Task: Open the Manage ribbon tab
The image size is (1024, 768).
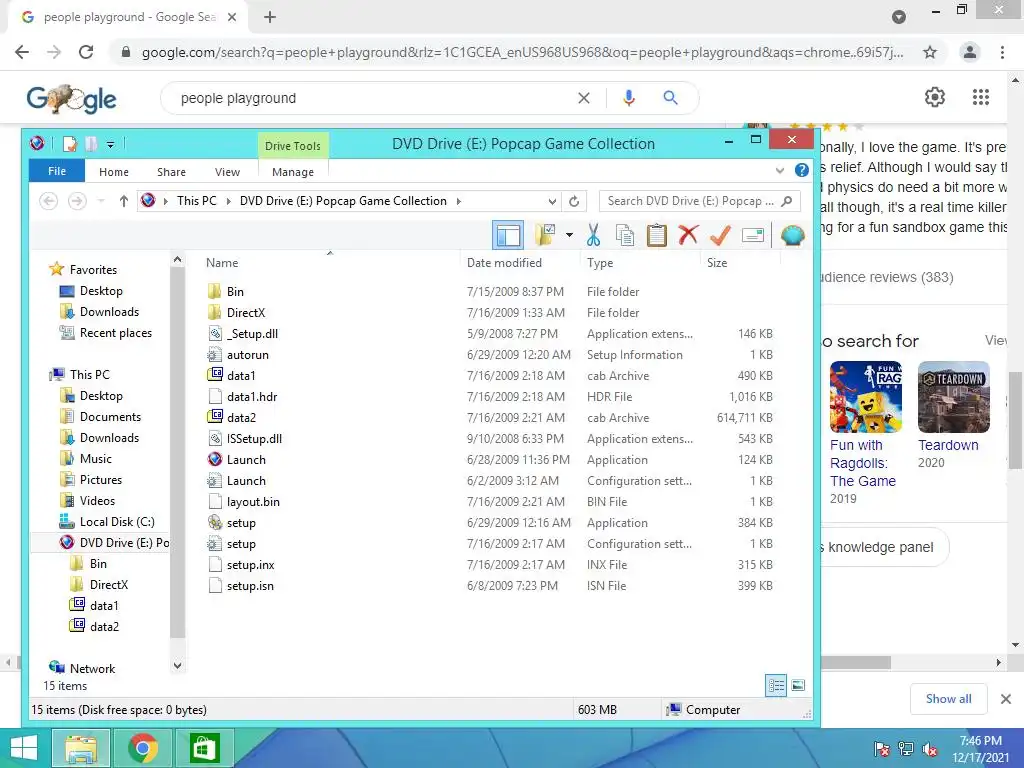Action: [x=293, y=172]
